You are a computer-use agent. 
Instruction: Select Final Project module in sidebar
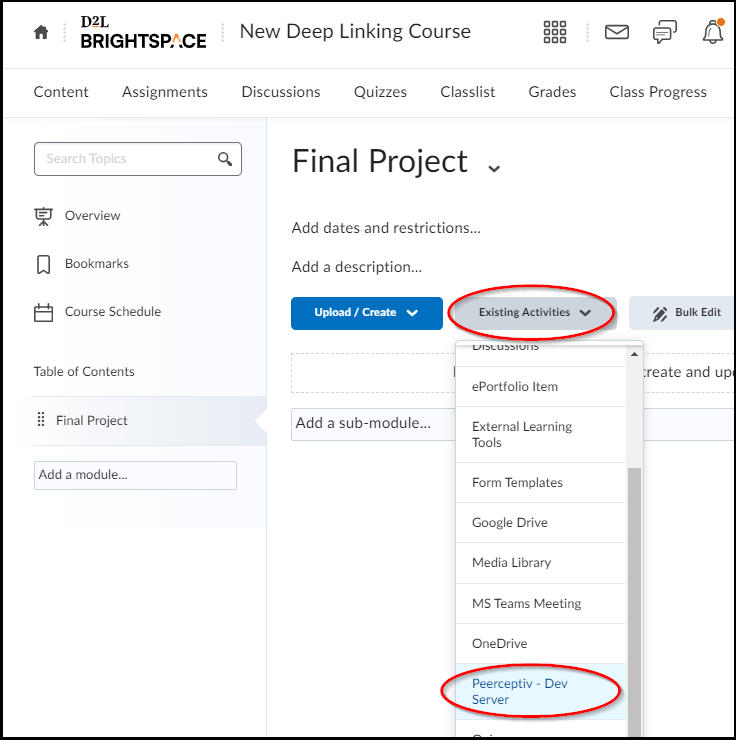150,420
